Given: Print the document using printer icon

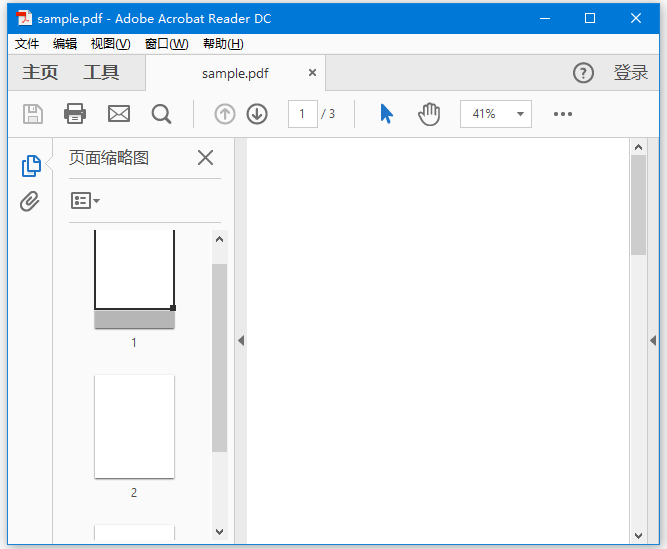Looking at the screenshot, I should 75,114.
